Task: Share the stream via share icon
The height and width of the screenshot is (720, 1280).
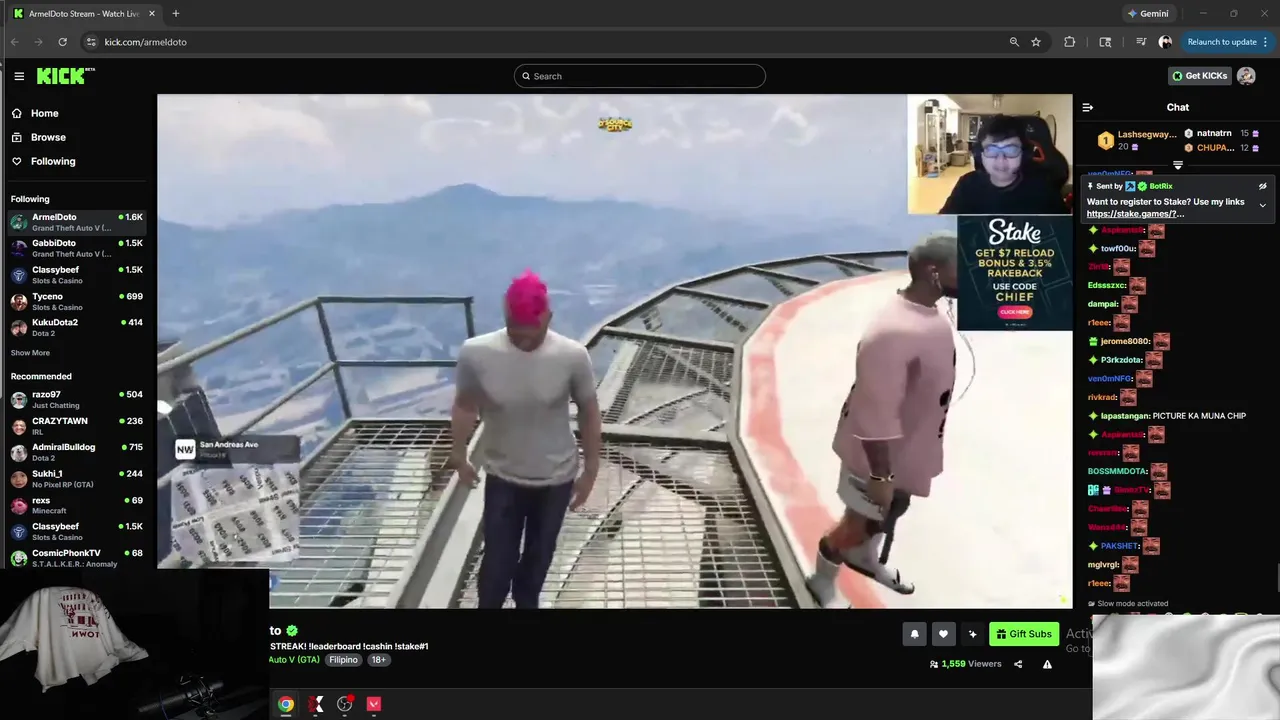Action: click(x=1018, y=664)
